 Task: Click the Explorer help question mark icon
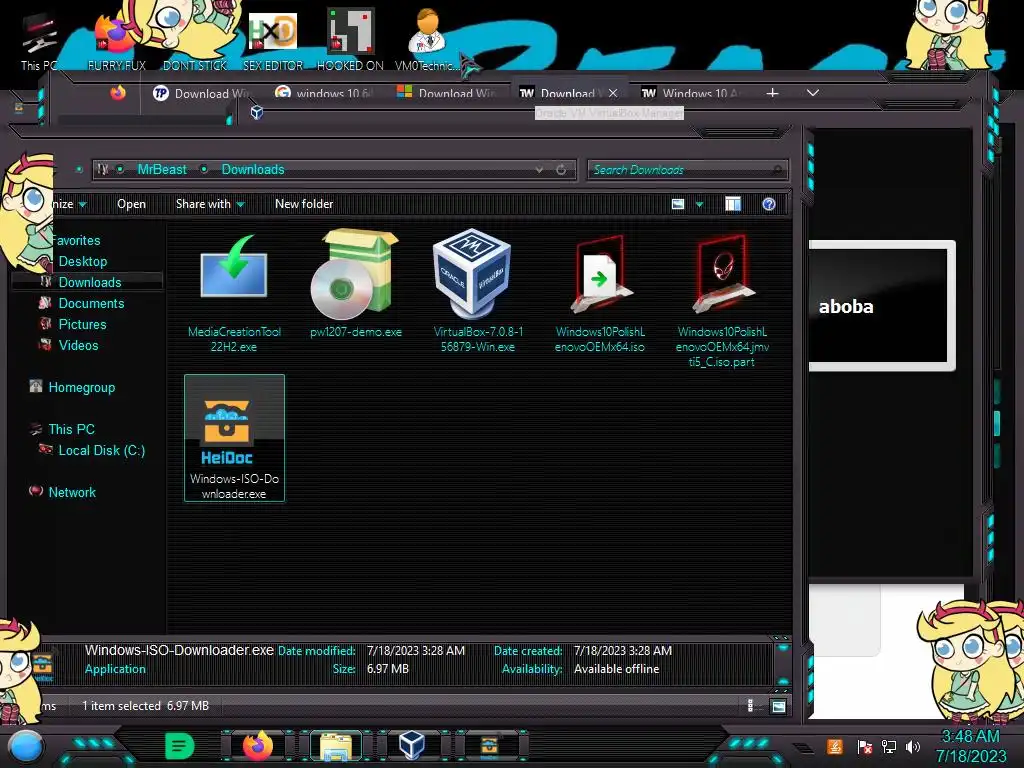click(769, 204)
